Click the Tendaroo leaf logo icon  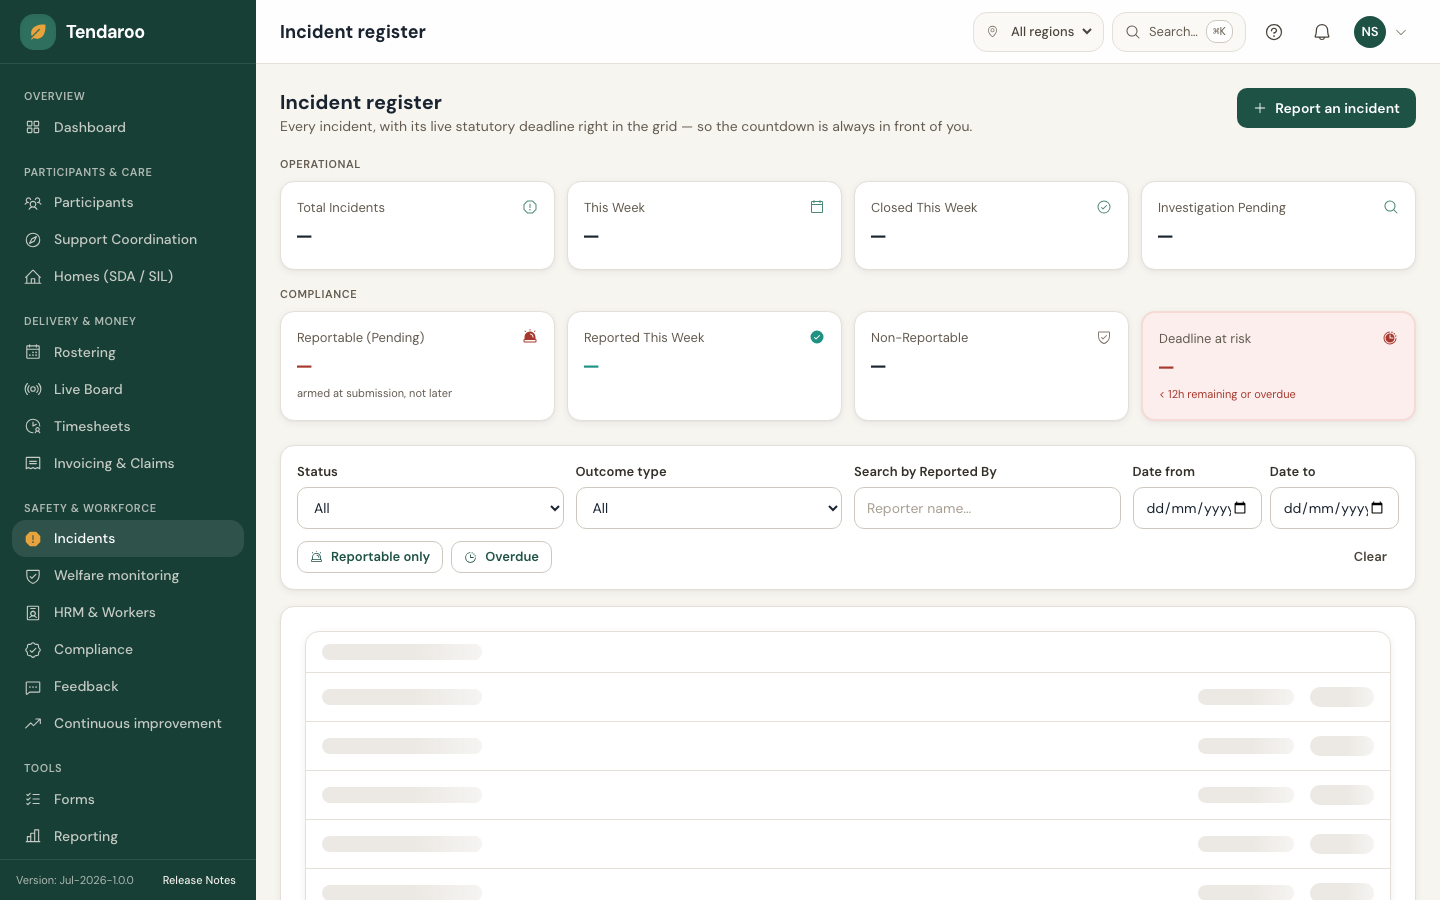coord(38,32)
